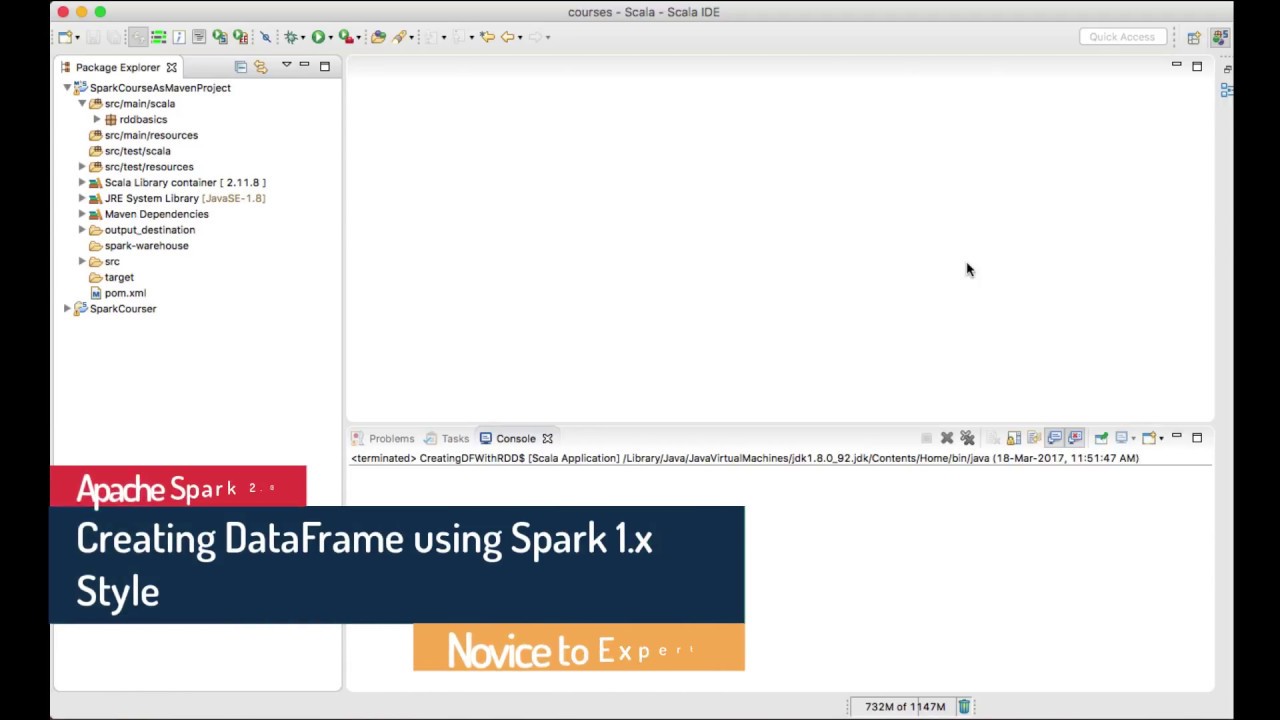Open the Back history dropdown arrow
This screenshot has width=1280, height=720.
click(x=519, y=38)
